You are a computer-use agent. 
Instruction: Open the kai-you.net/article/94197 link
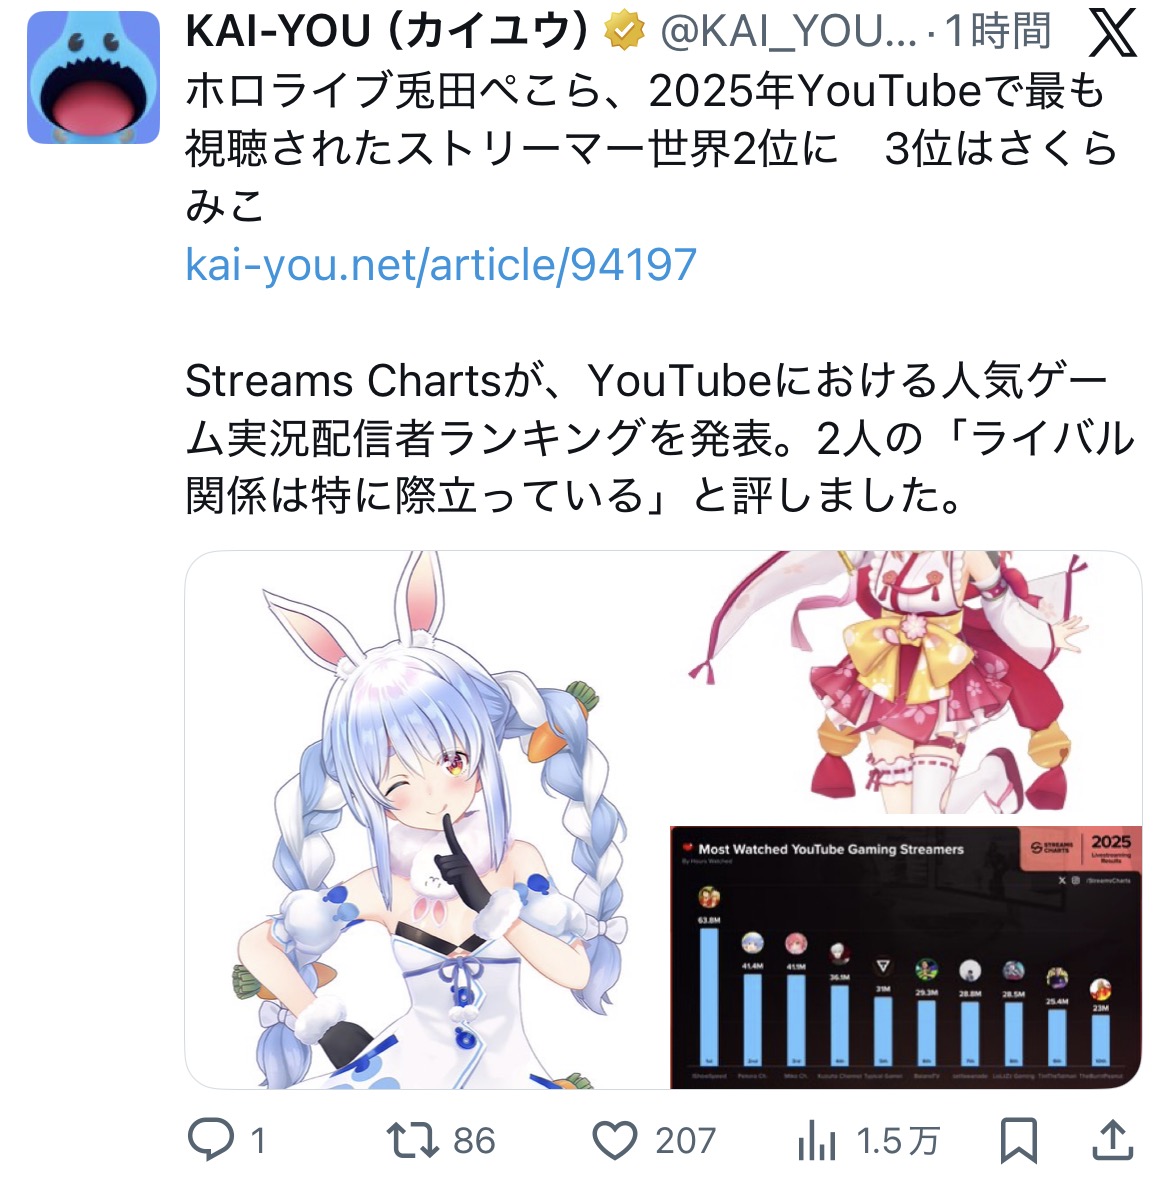pyautogui.click(x=441, y=264)
